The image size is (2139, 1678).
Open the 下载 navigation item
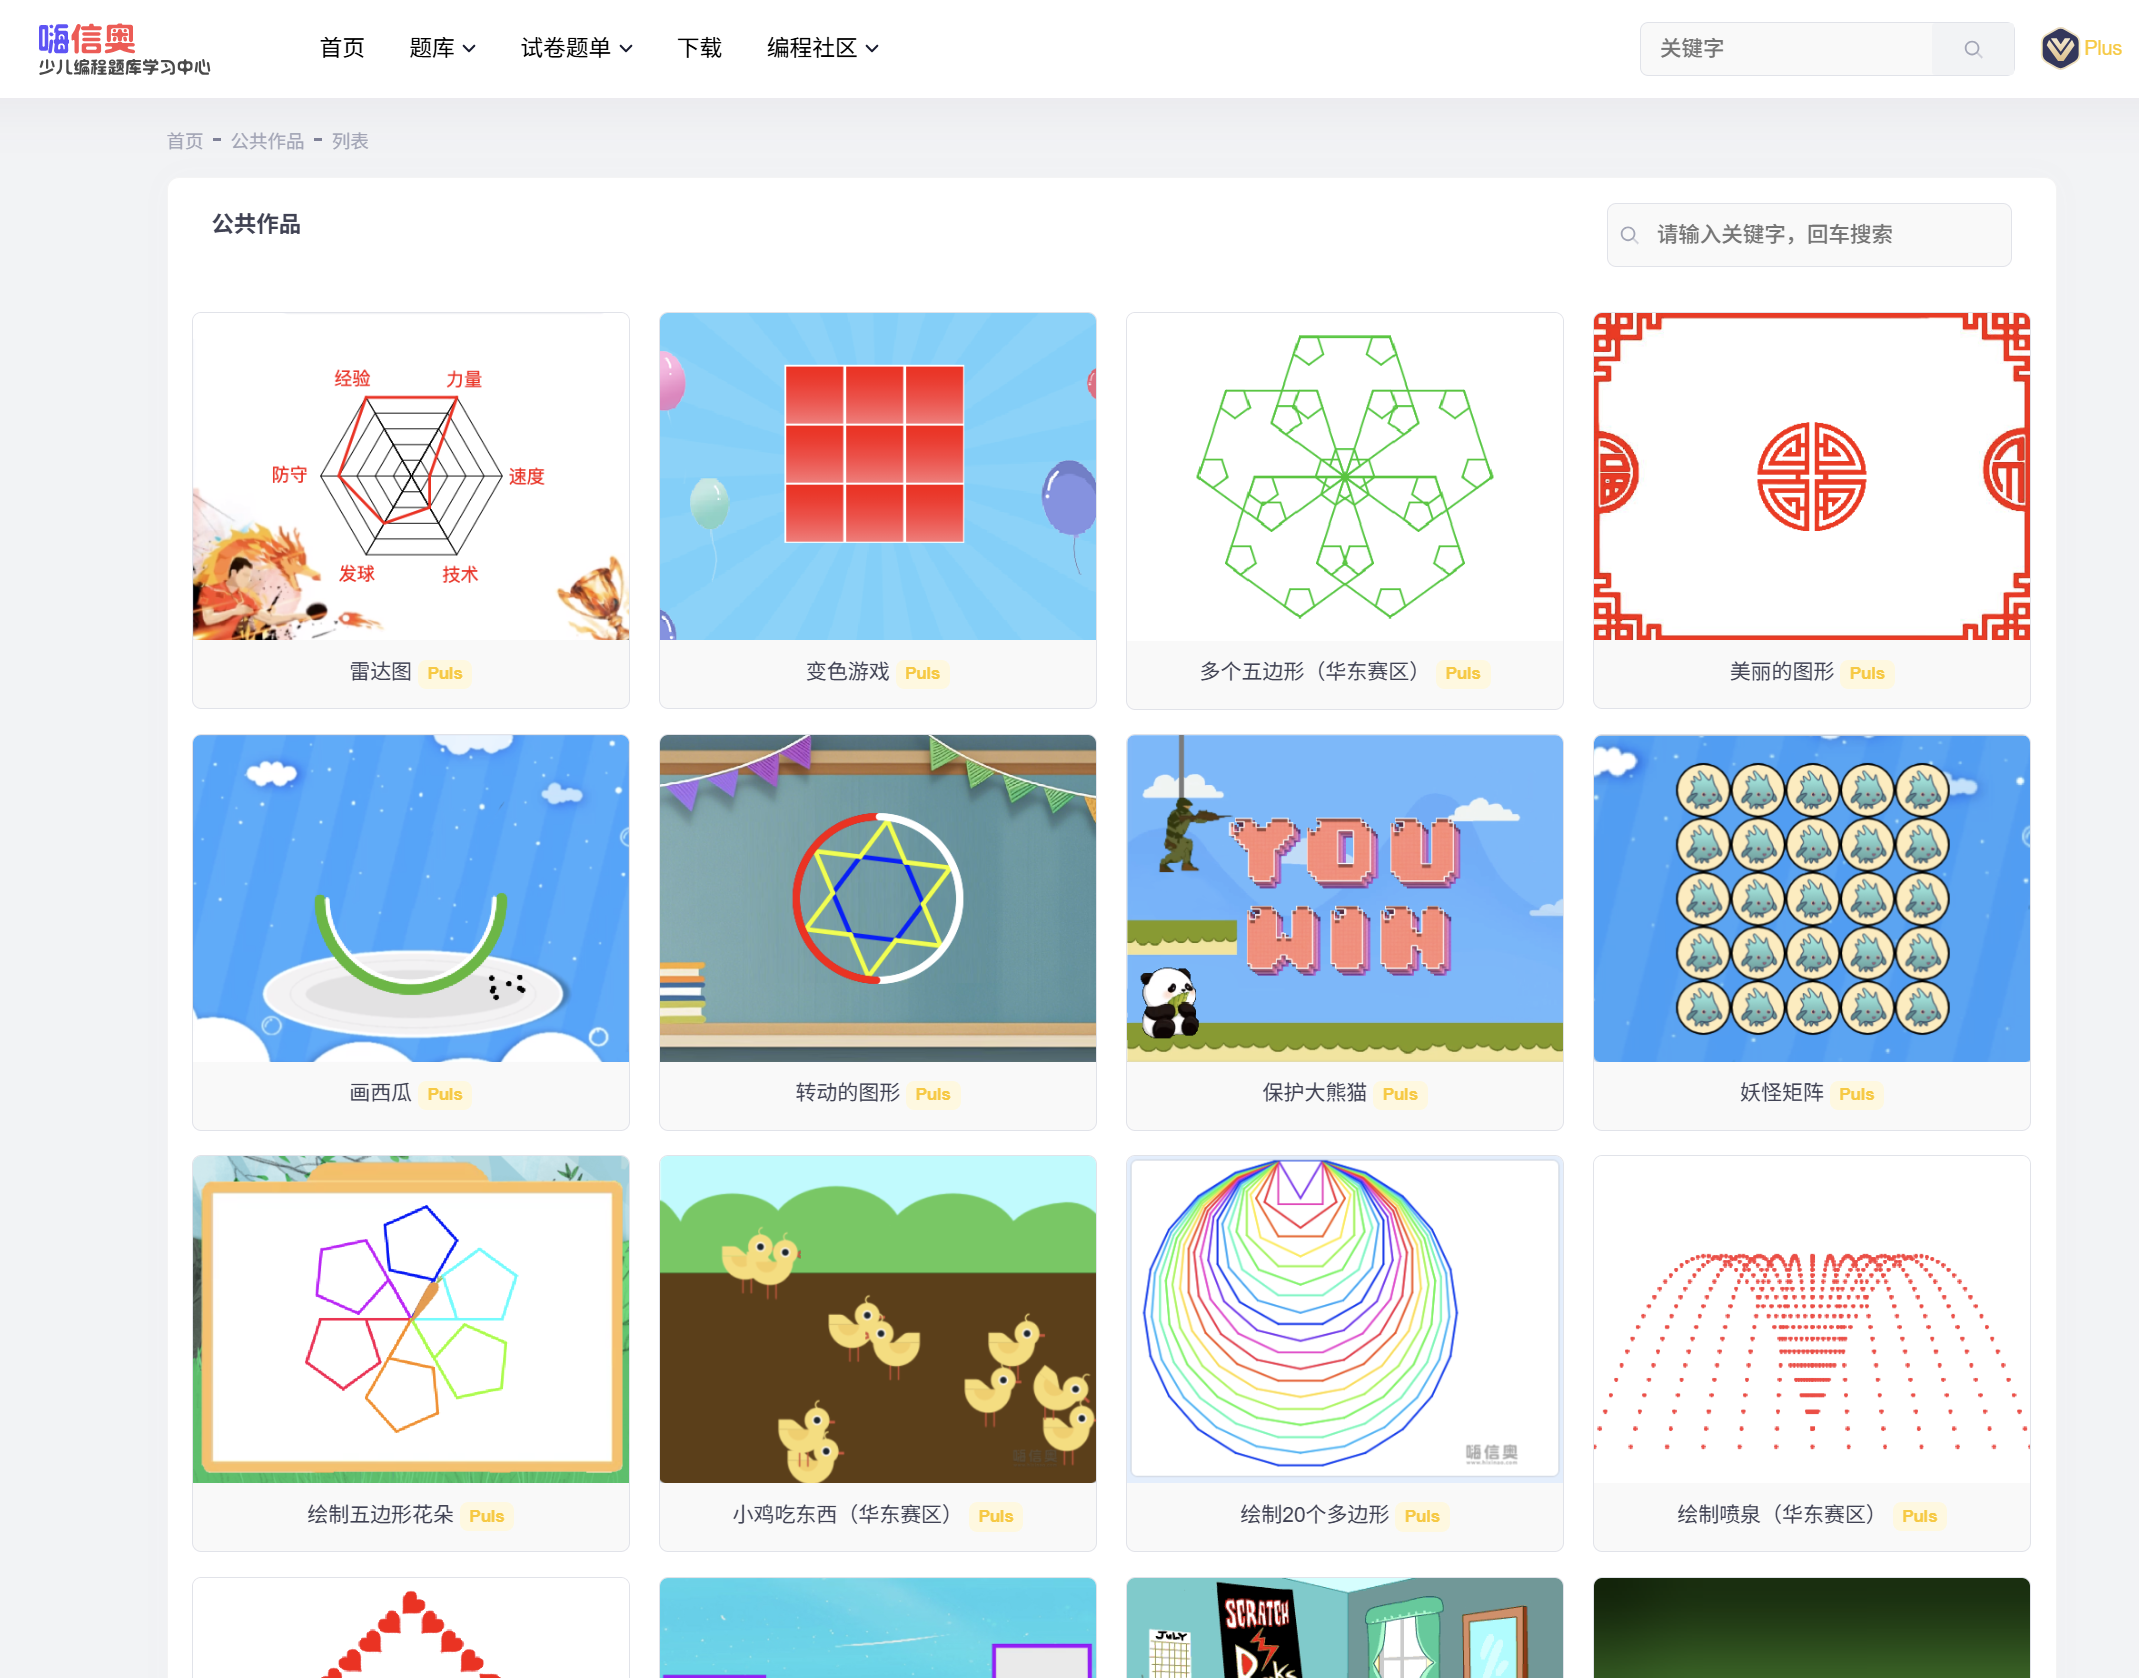click(x=699, y=48)
